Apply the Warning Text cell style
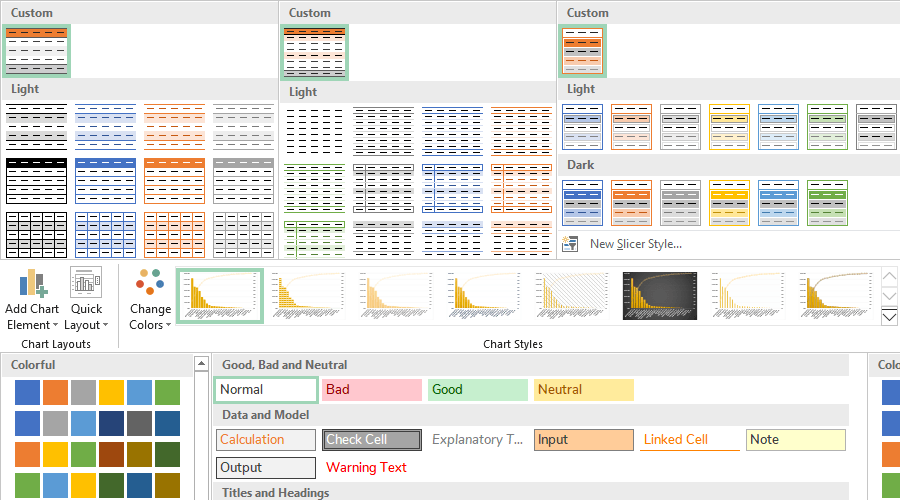This screenshot has width=900, height=500. point(371,468)
